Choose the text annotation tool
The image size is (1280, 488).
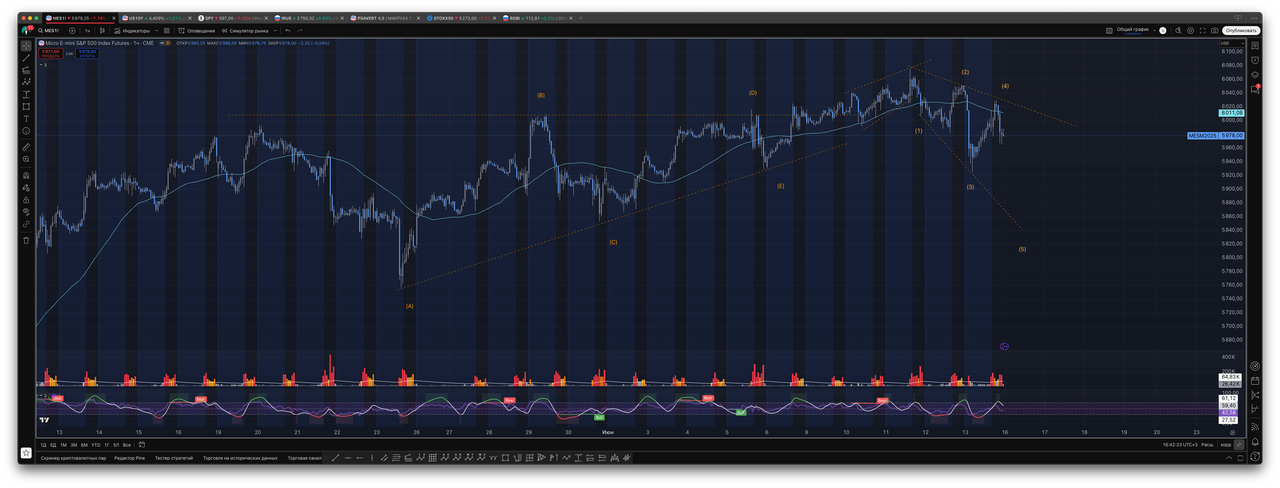pos(26,119)
